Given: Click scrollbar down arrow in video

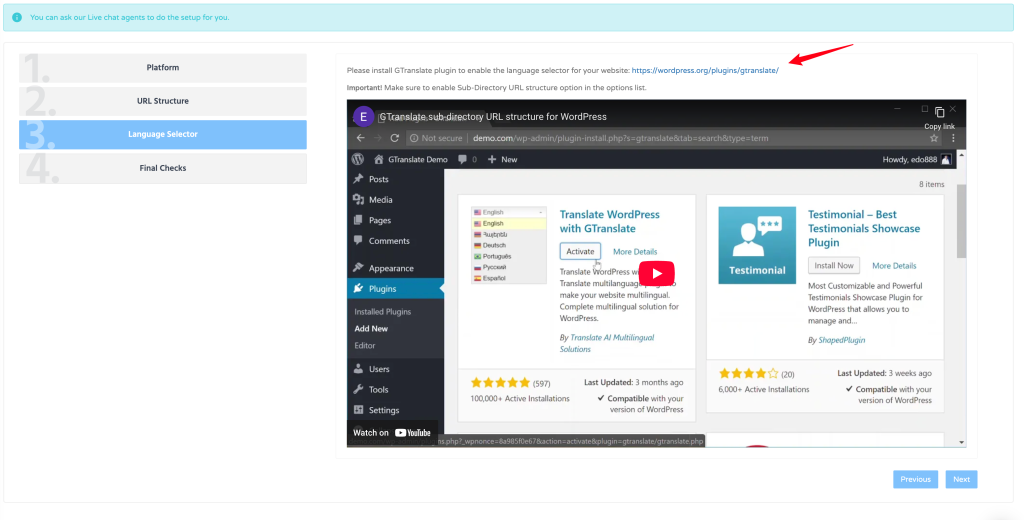Looking at the screenshot, I should pyautogui.click(x=961, y=442).
